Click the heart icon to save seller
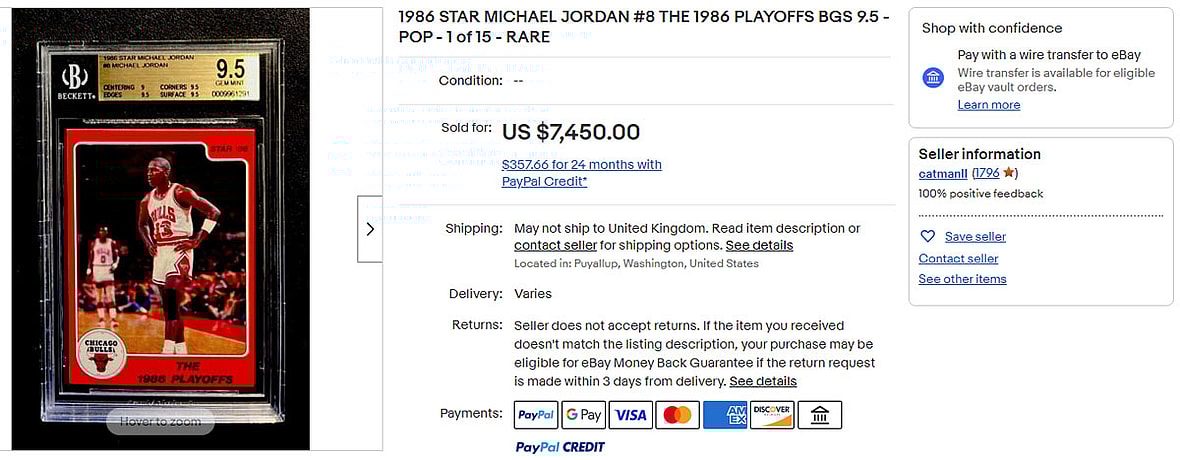Image resolution: width=1180 pixels, height=460 pixels. (x=927, y=237)
